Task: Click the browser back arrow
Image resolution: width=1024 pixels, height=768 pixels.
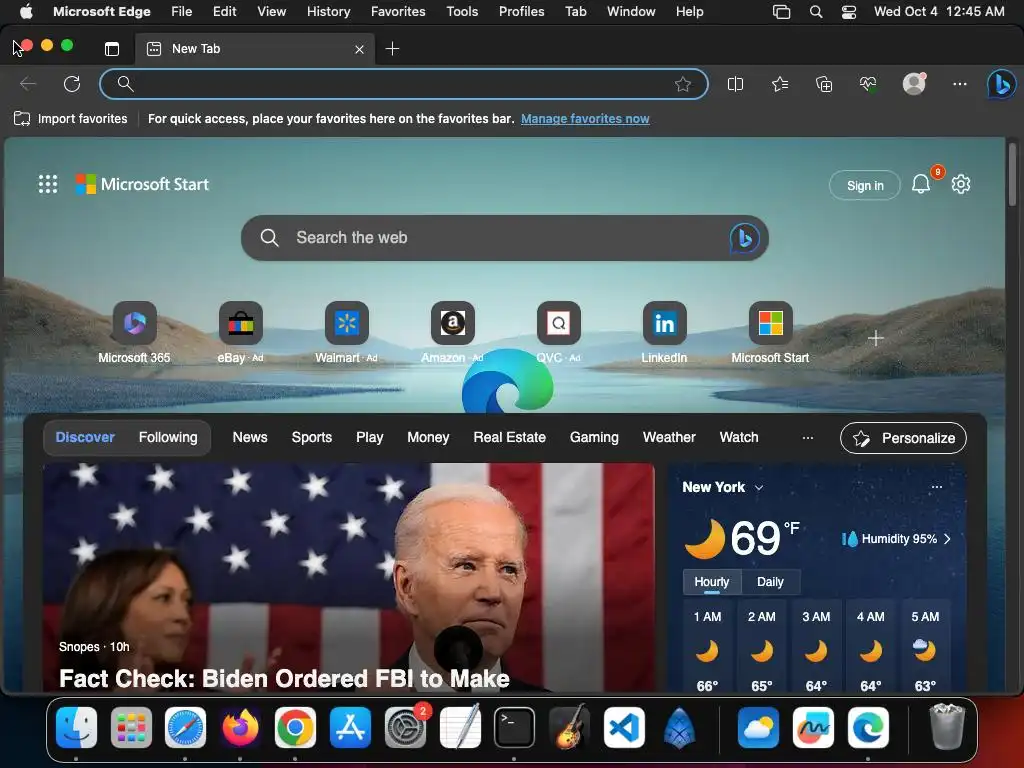Action: (27, 84)
